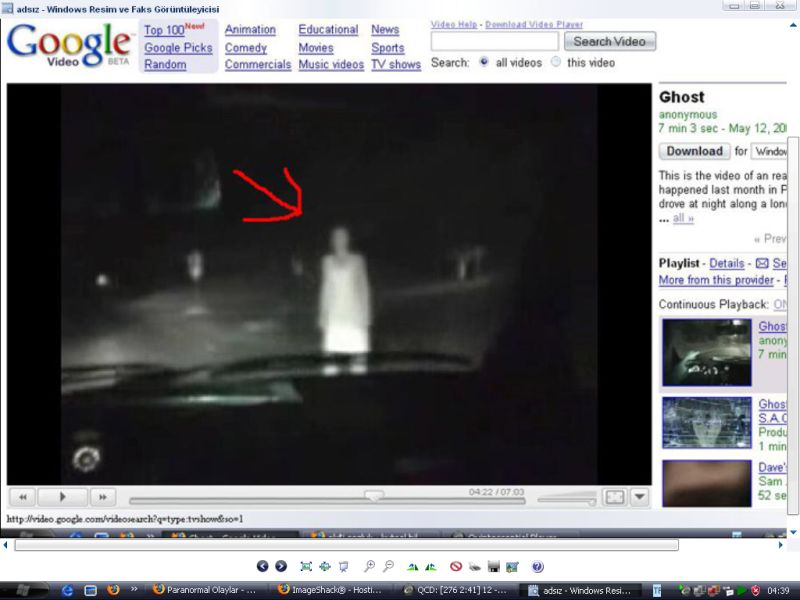Open the Top 100 category link
The image size is (800, 600).
[x=164, y=30]
